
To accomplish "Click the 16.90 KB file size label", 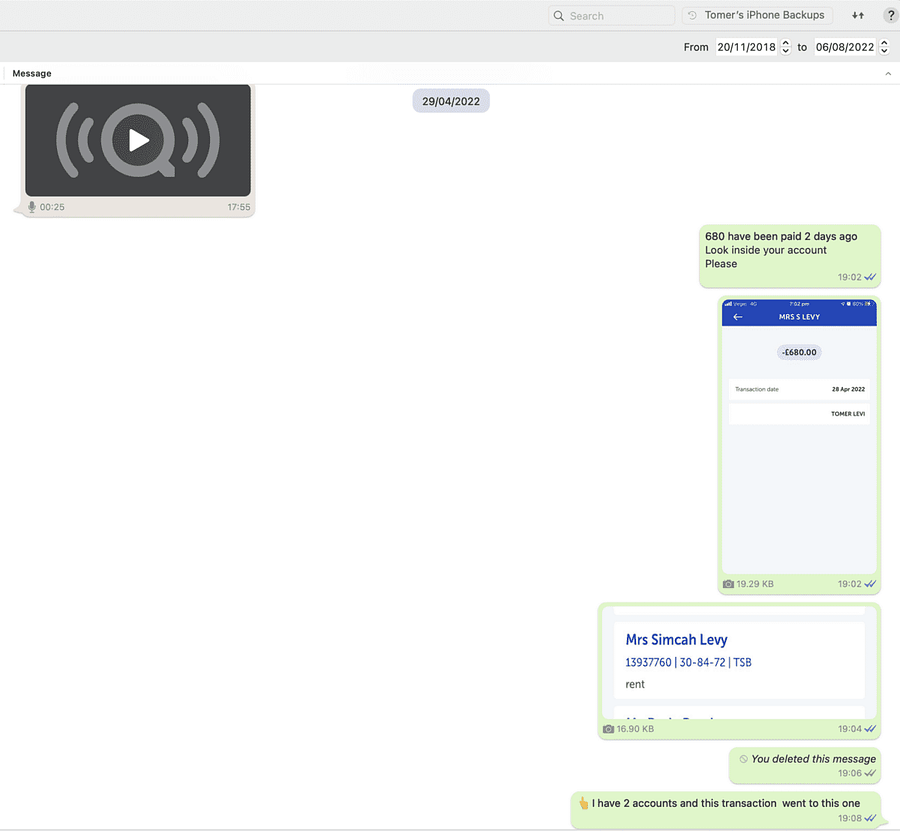I will point(635,729).
